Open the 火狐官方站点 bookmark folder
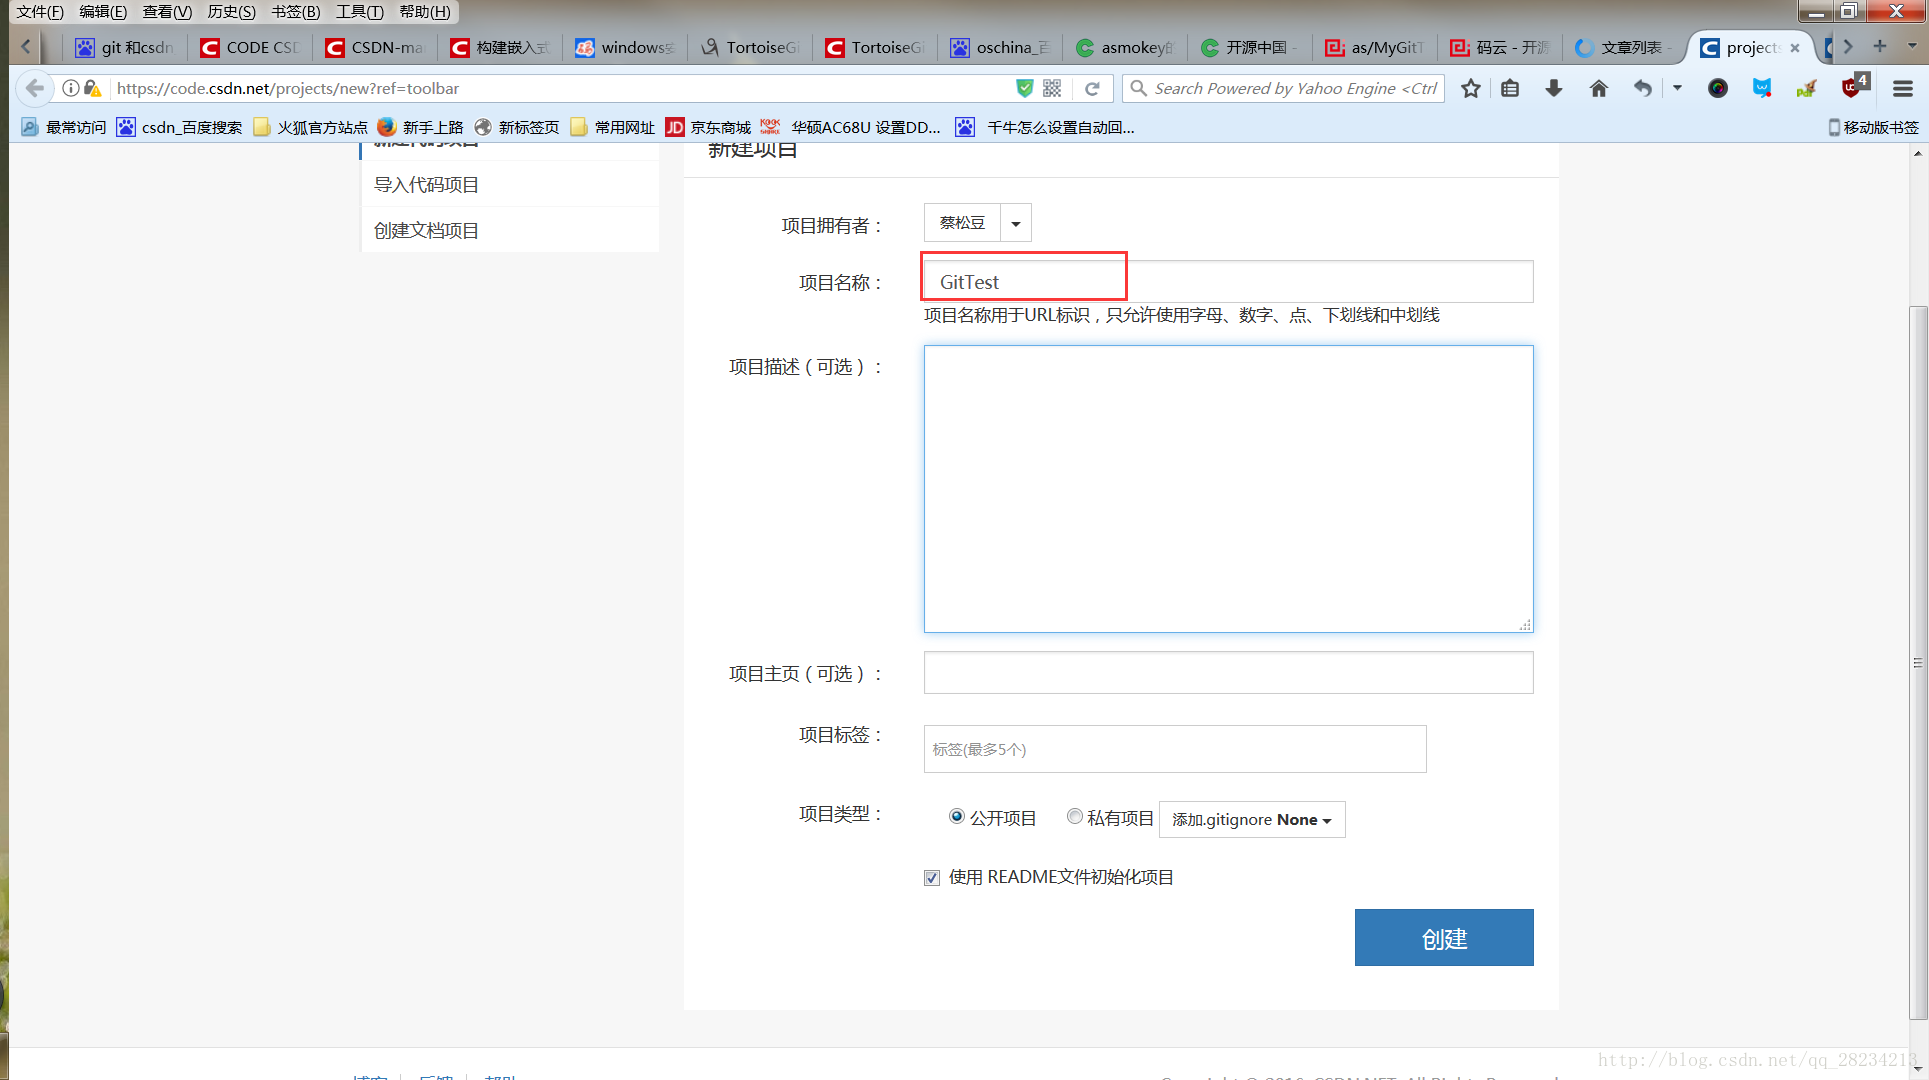The image size is (1929, 1080). 310,127
